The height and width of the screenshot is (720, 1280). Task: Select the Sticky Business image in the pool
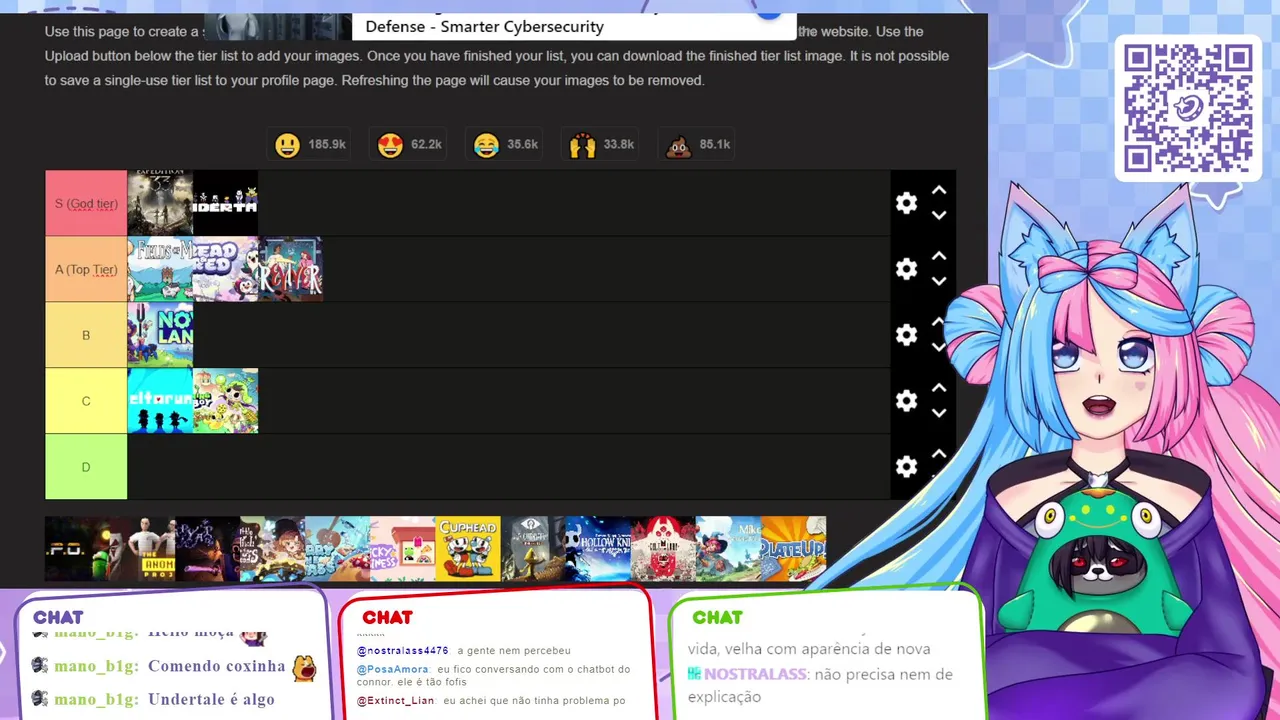click(x=402, y=549)
